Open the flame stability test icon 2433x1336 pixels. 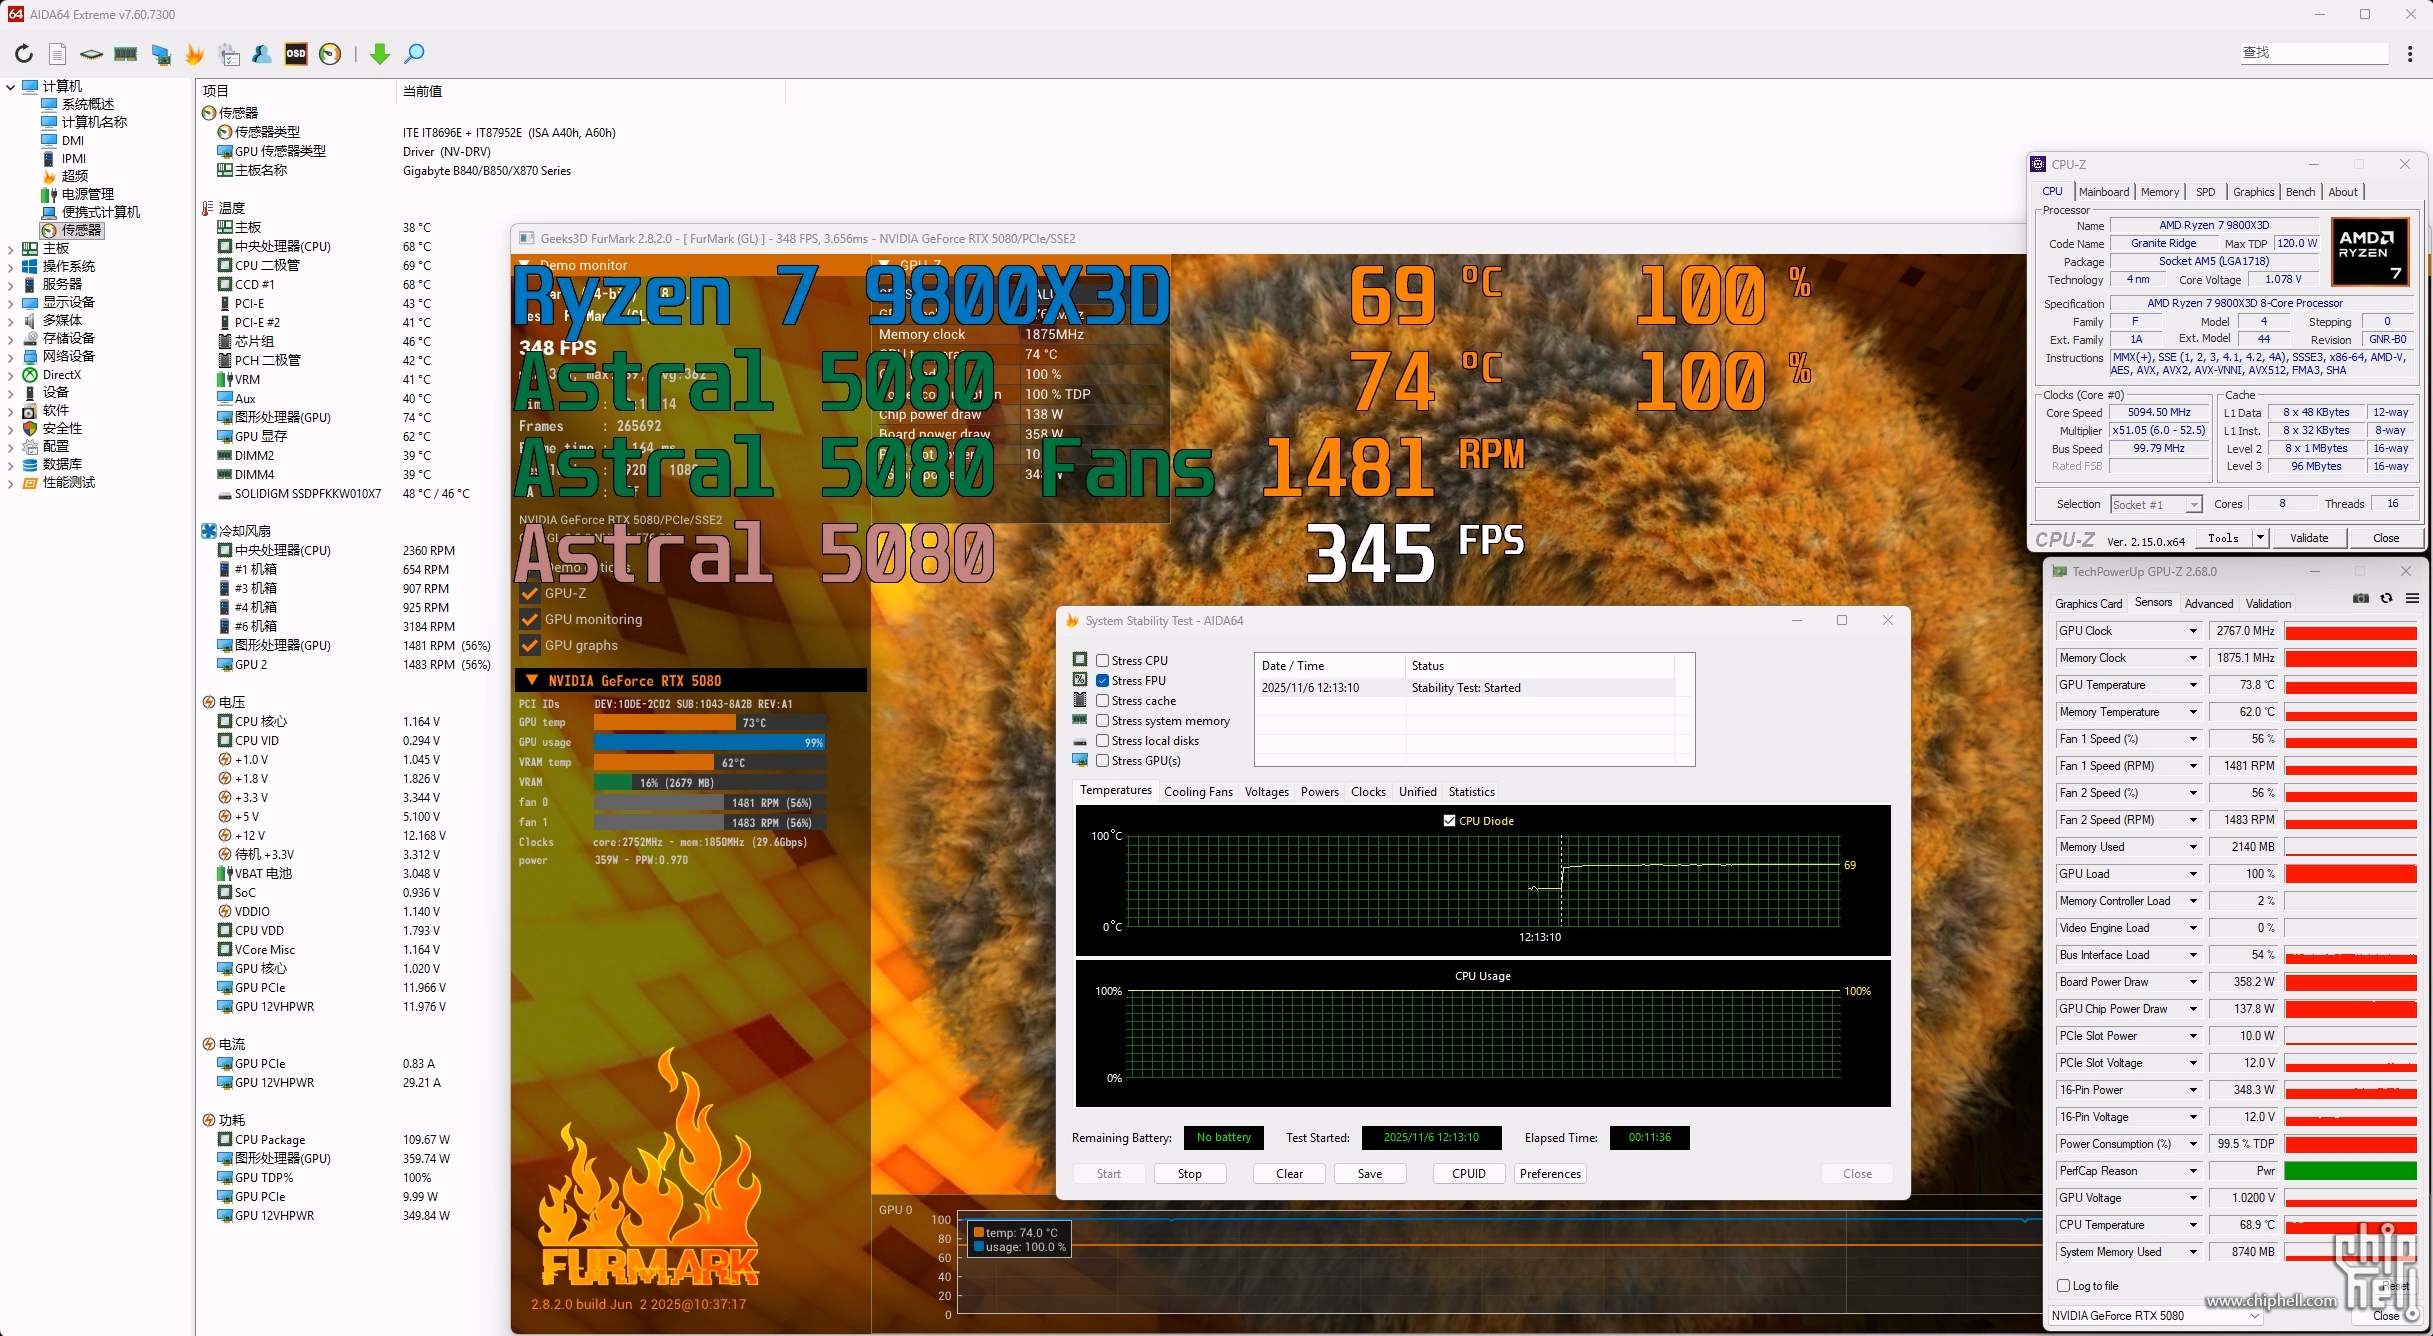click(194, 54)
